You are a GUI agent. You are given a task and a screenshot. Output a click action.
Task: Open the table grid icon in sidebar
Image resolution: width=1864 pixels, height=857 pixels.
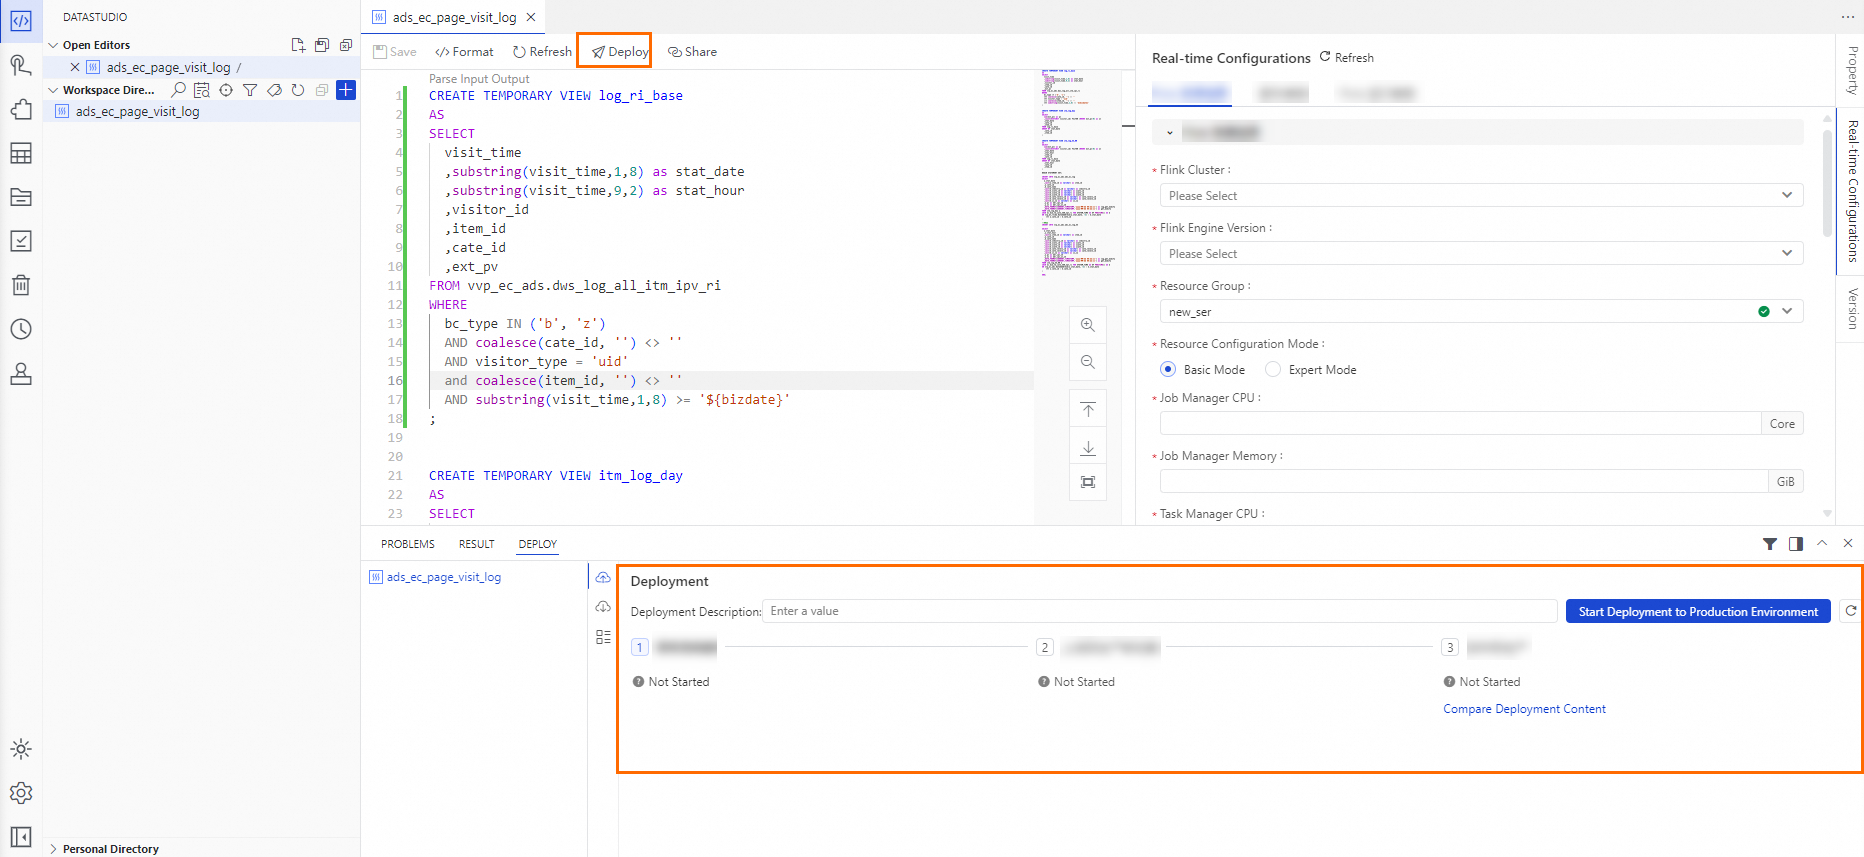click(21, 153)
